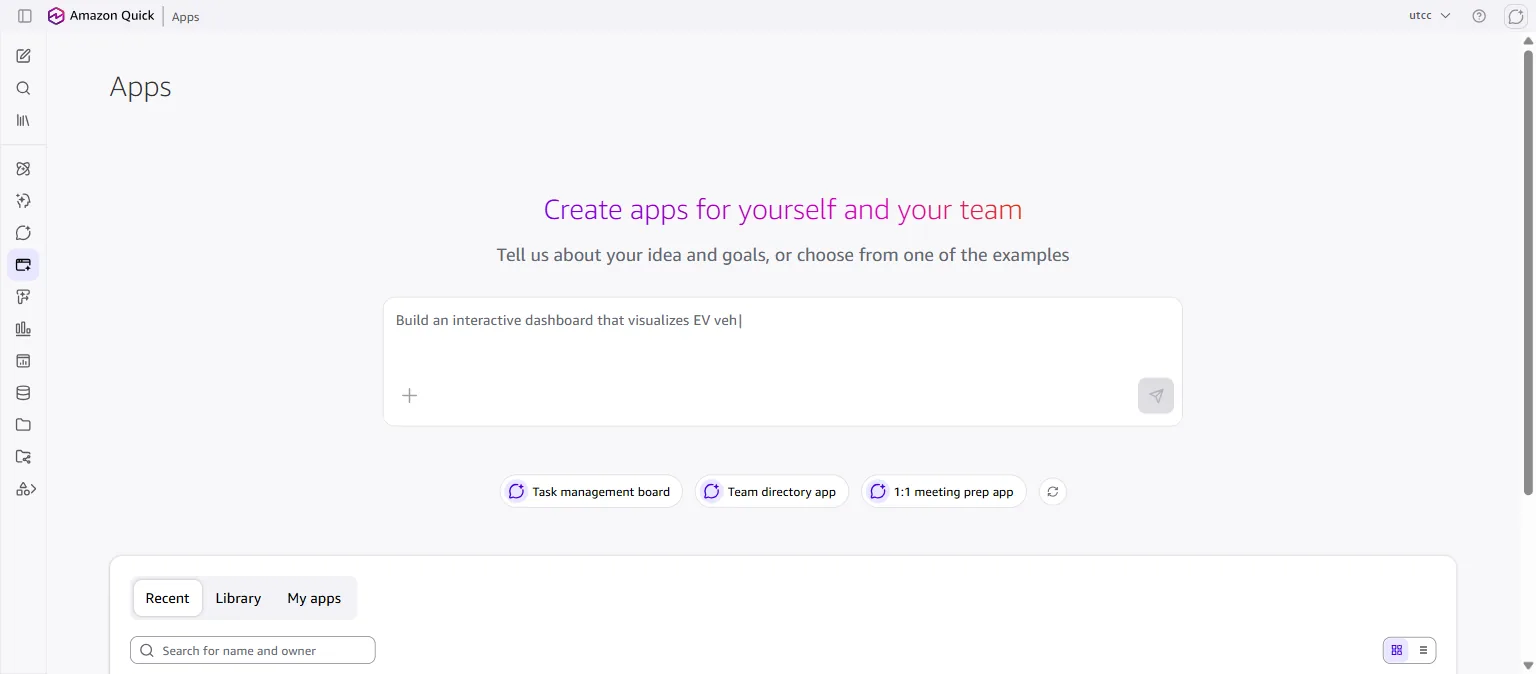Click the scrollbar up arrow
The width and height of the screenshot is (1536, 674).
pyautogui.click(x=1528, y=41)
